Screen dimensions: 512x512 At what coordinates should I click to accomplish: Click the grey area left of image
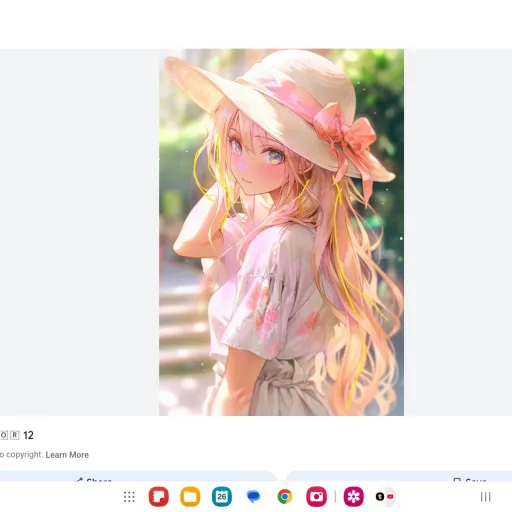pyautogui.click(x=79, y=232)
